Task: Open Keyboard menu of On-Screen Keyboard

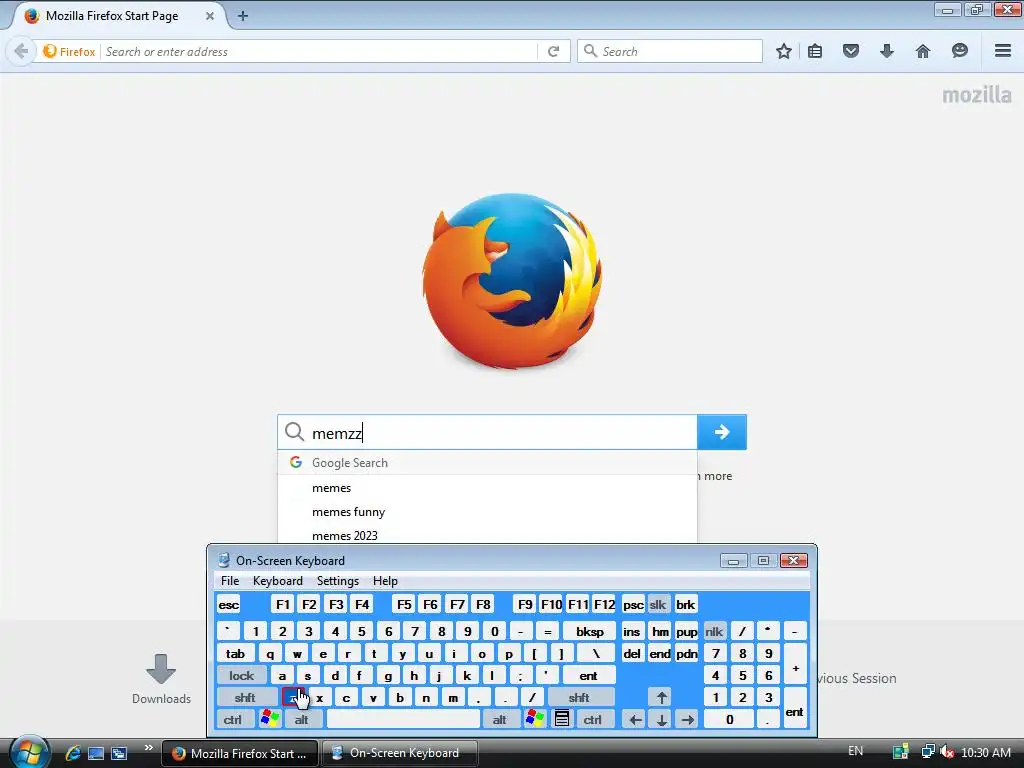Action: point(278,581)
